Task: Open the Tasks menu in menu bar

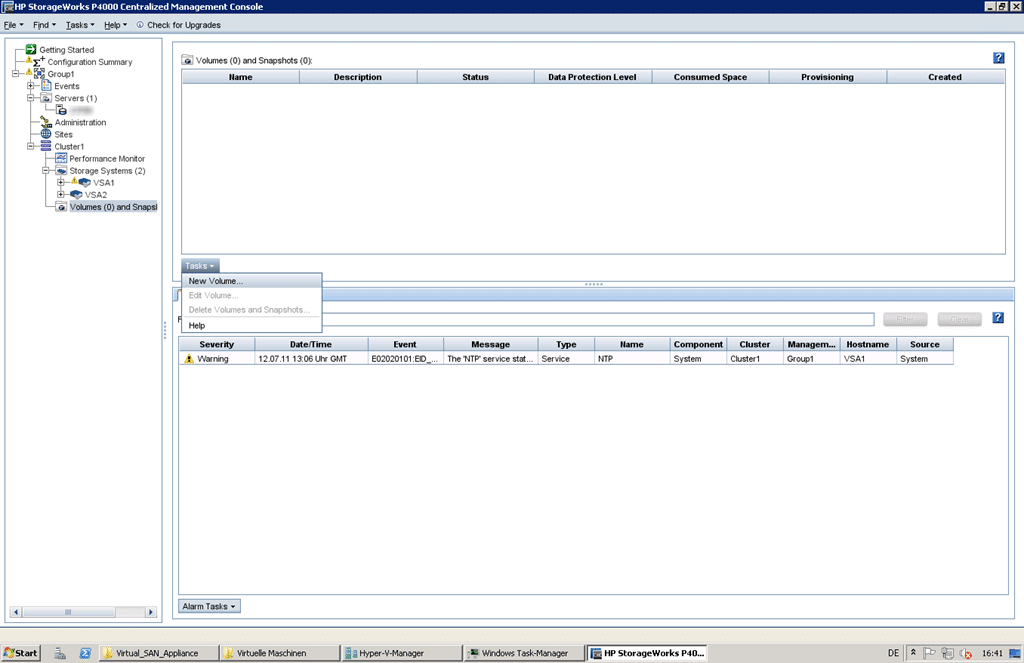Action: coord(80,25)
